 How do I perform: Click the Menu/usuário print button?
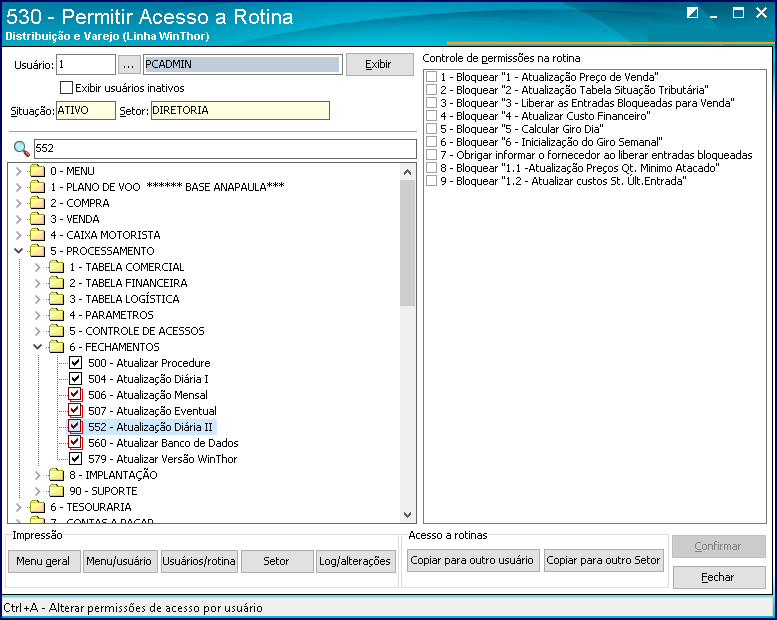(119, 561)
